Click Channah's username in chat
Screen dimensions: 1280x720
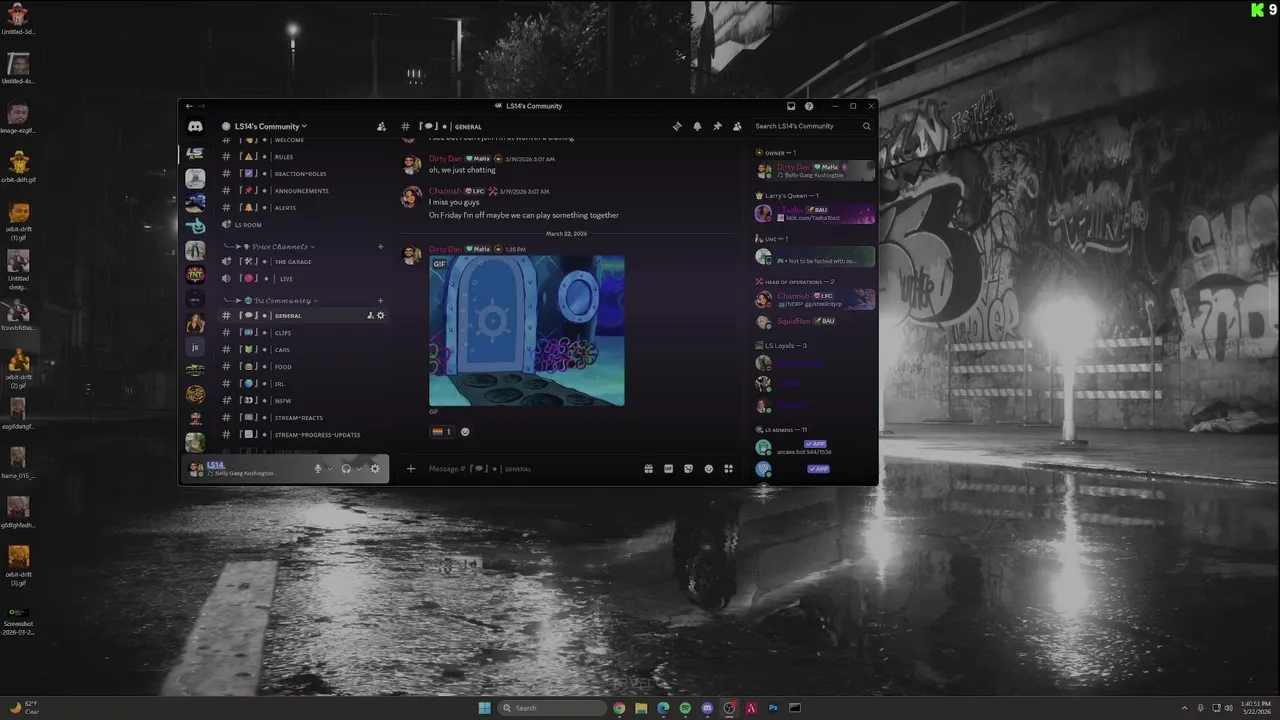click(445, 191)
